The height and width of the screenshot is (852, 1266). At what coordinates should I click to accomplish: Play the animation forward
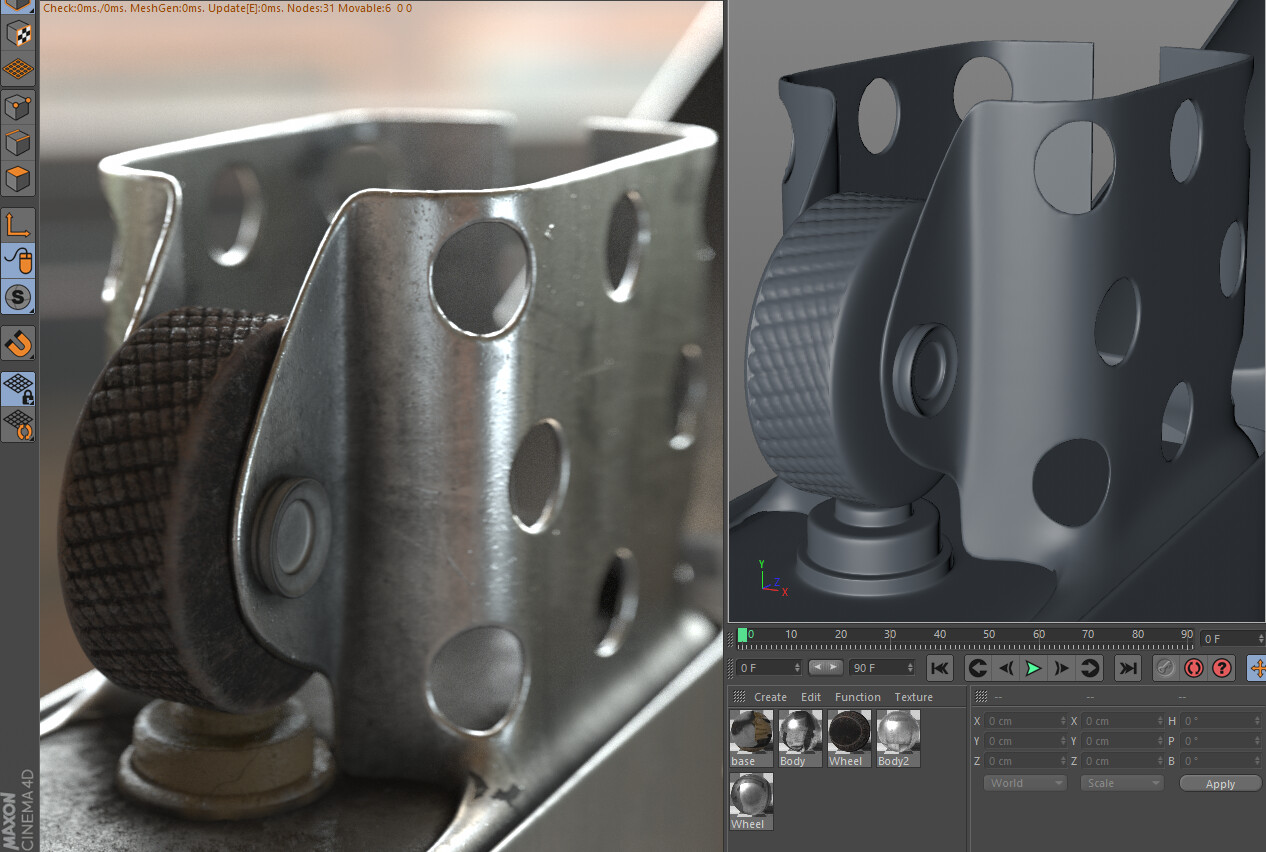click(1034, 668)
